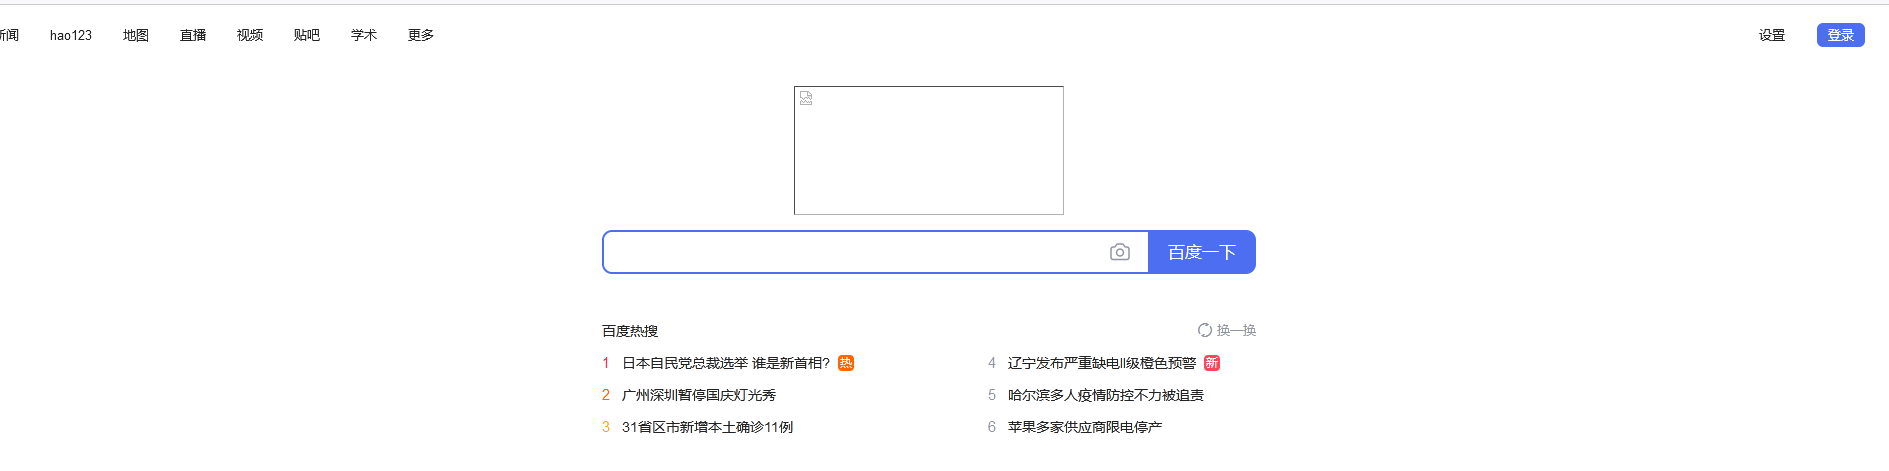Open the 登录 login button

pyautogui.click(x=1841, y=35)
